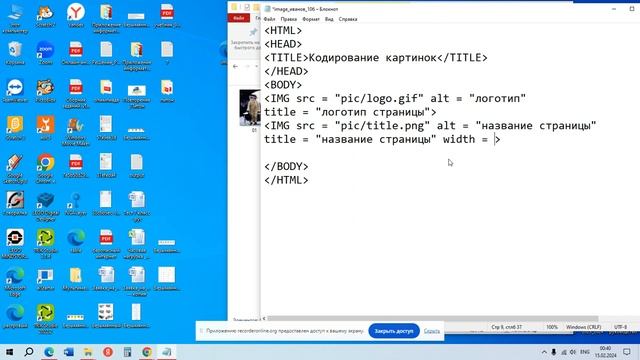Image resolution: width=640 pixels, height=360 pixels.
Task: Place cursor in the <HTML> opening line
Action: point(283,31)
